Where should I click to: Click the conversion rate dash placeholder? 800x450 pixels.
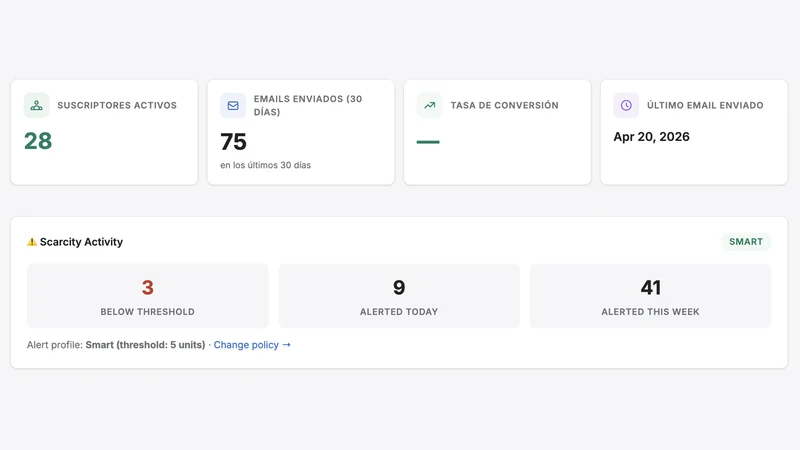[428, 142]
